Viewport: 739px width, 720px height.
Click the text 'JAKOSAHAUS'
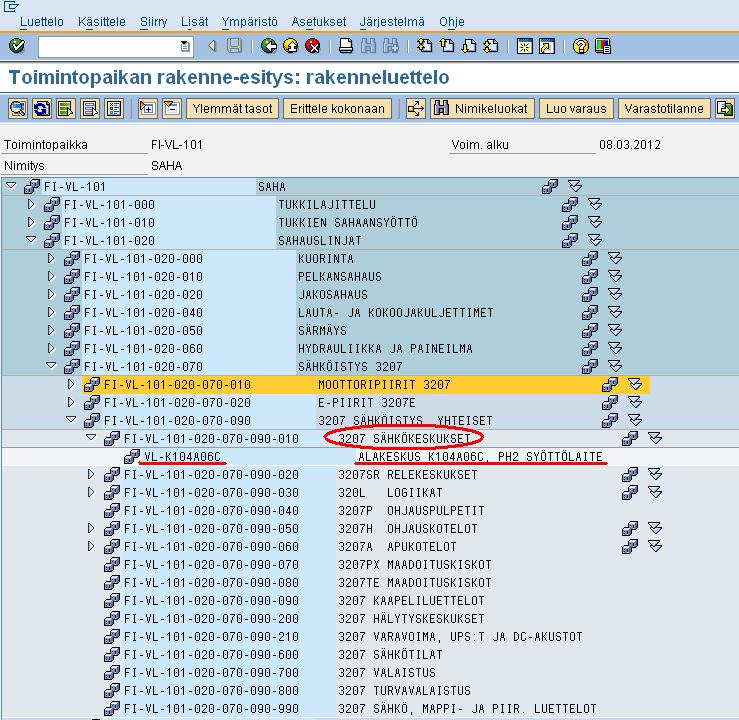coord(333,295)
